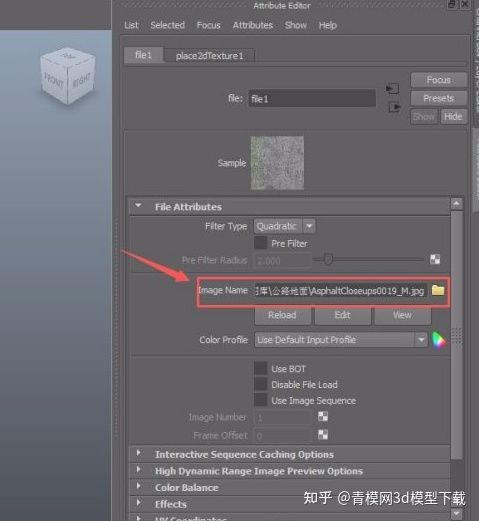Click the checker map icon beside Image Number
The width and height of the screenshot is (479, 521).
point(323,416)
